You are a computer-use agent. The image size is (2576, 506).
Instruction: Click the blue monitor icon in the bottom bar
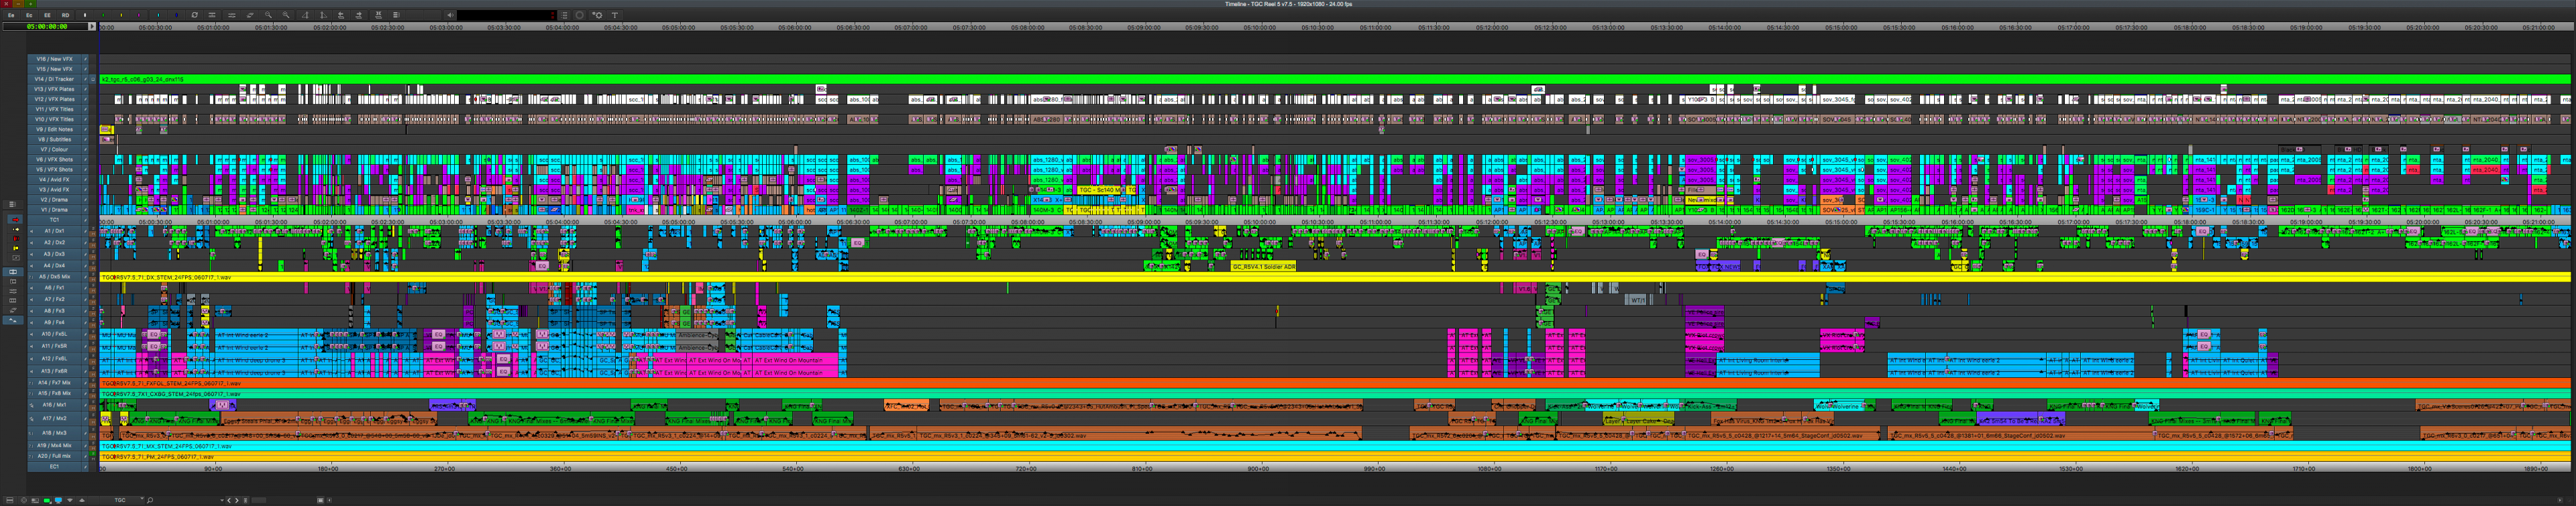pos(58,500)
